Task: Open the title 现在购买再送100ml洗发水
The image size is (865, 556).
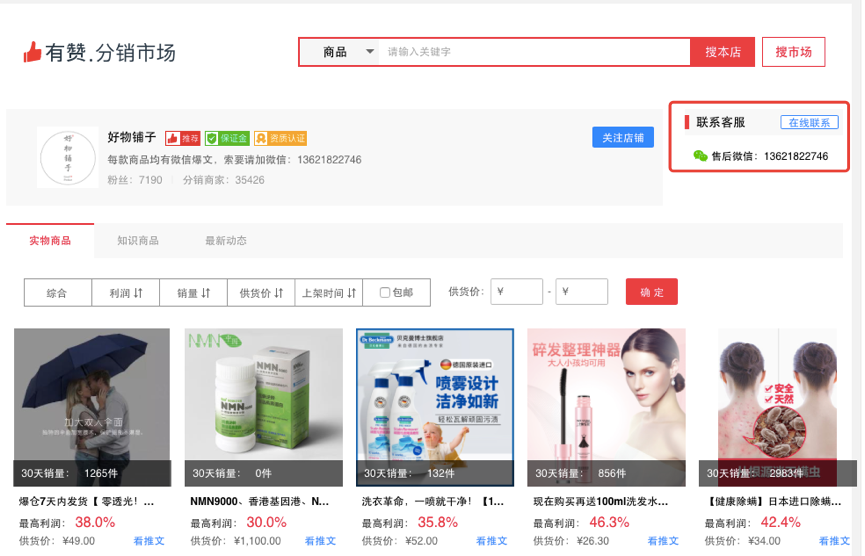Action: pyautogui.click(x=601, y=502)
